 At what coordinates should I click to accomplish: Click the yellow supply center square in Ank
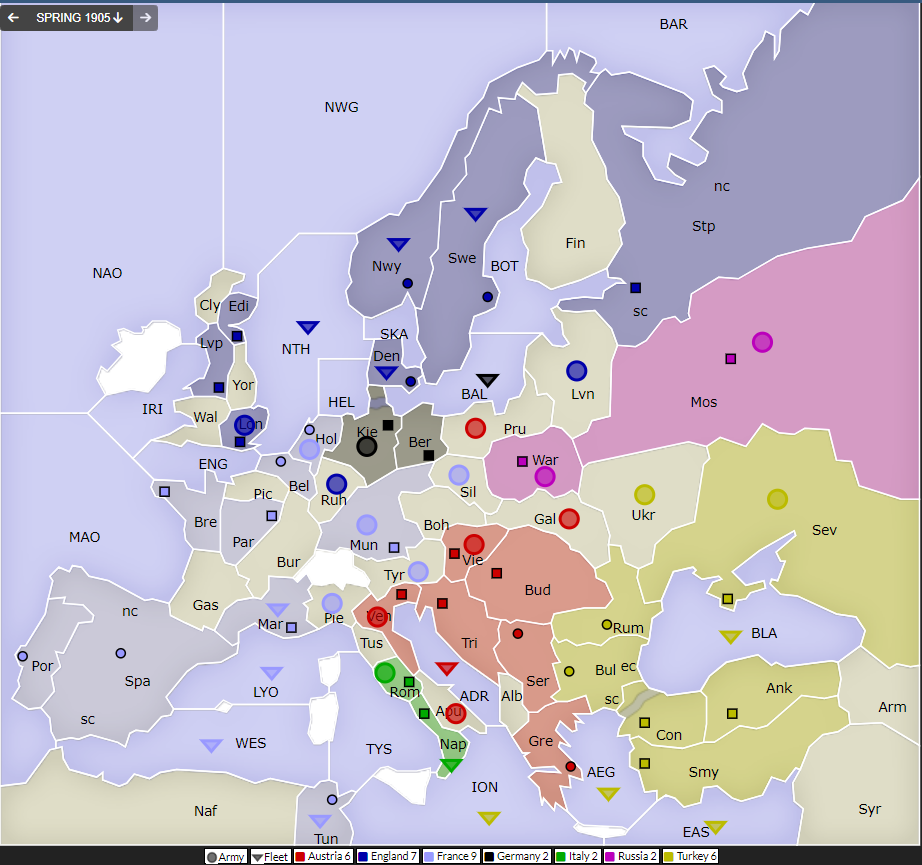point(732,713)
